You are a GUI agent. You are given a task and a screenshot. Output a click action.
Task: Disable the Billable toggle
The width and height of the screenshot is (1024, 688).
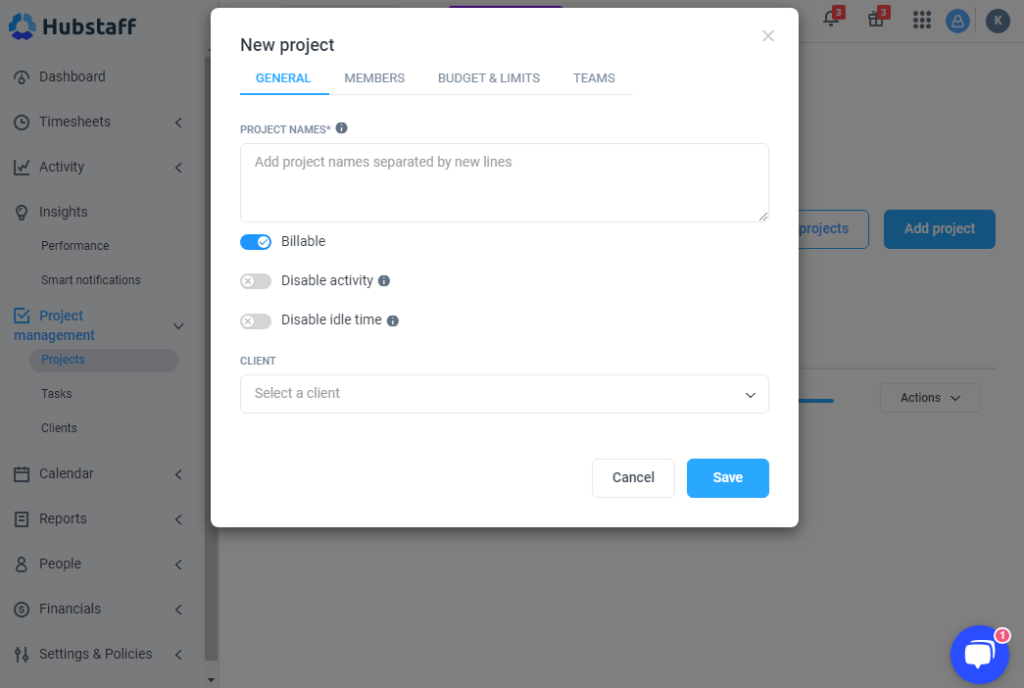[x=255, y=241]
